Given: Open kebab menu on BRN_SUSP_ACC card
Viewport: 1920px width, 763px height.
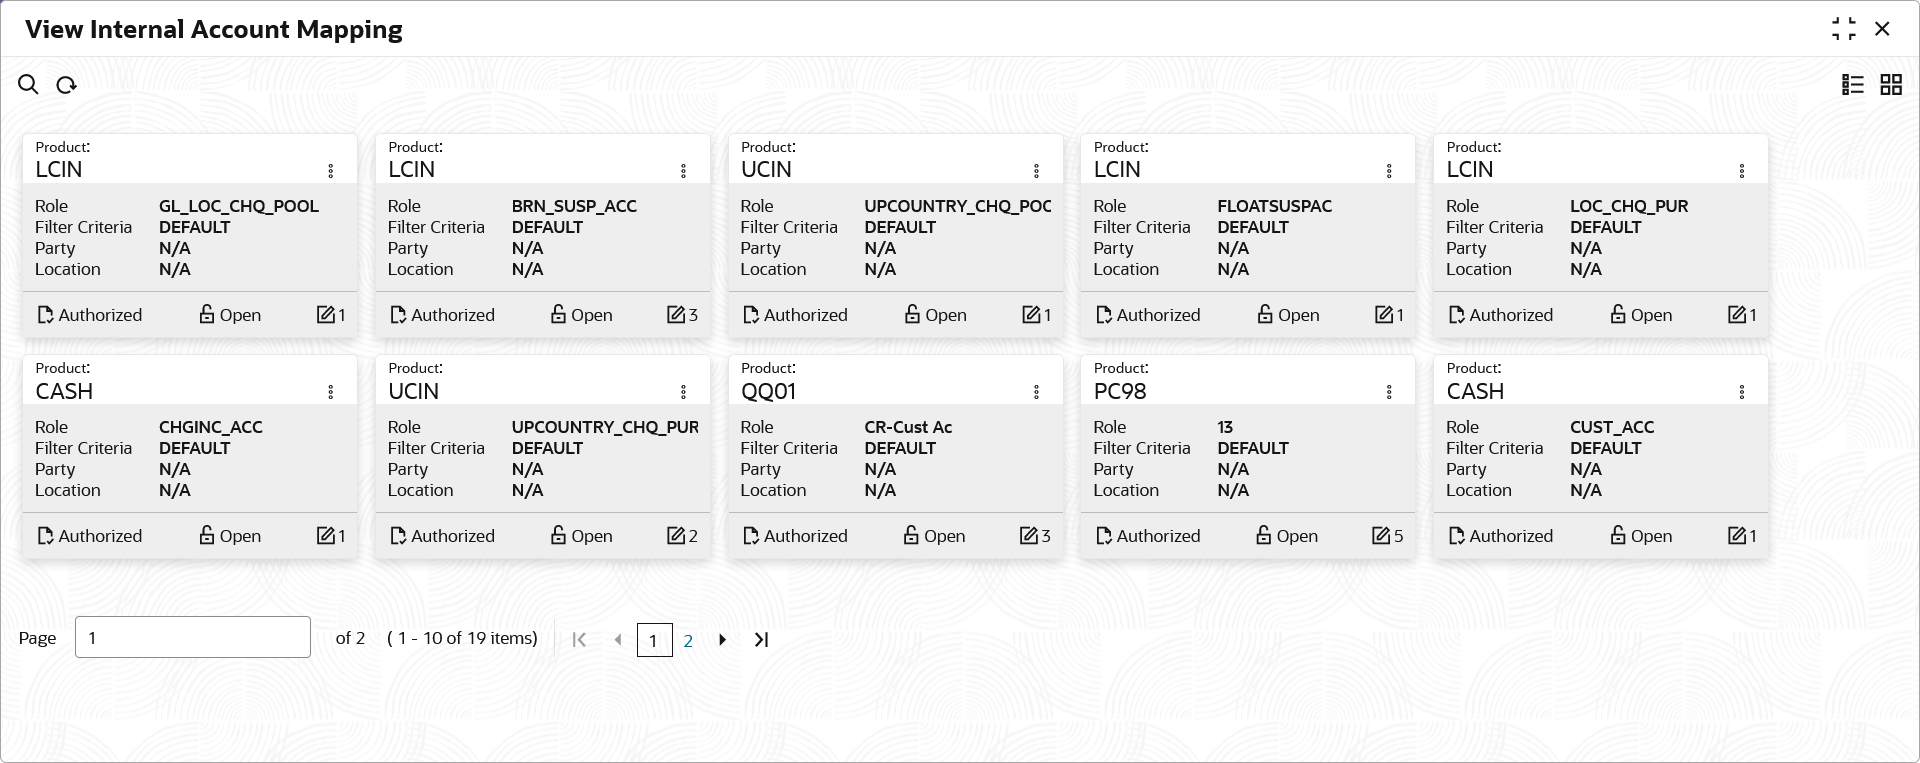Looking at the screenshot, I should point(684,171).
